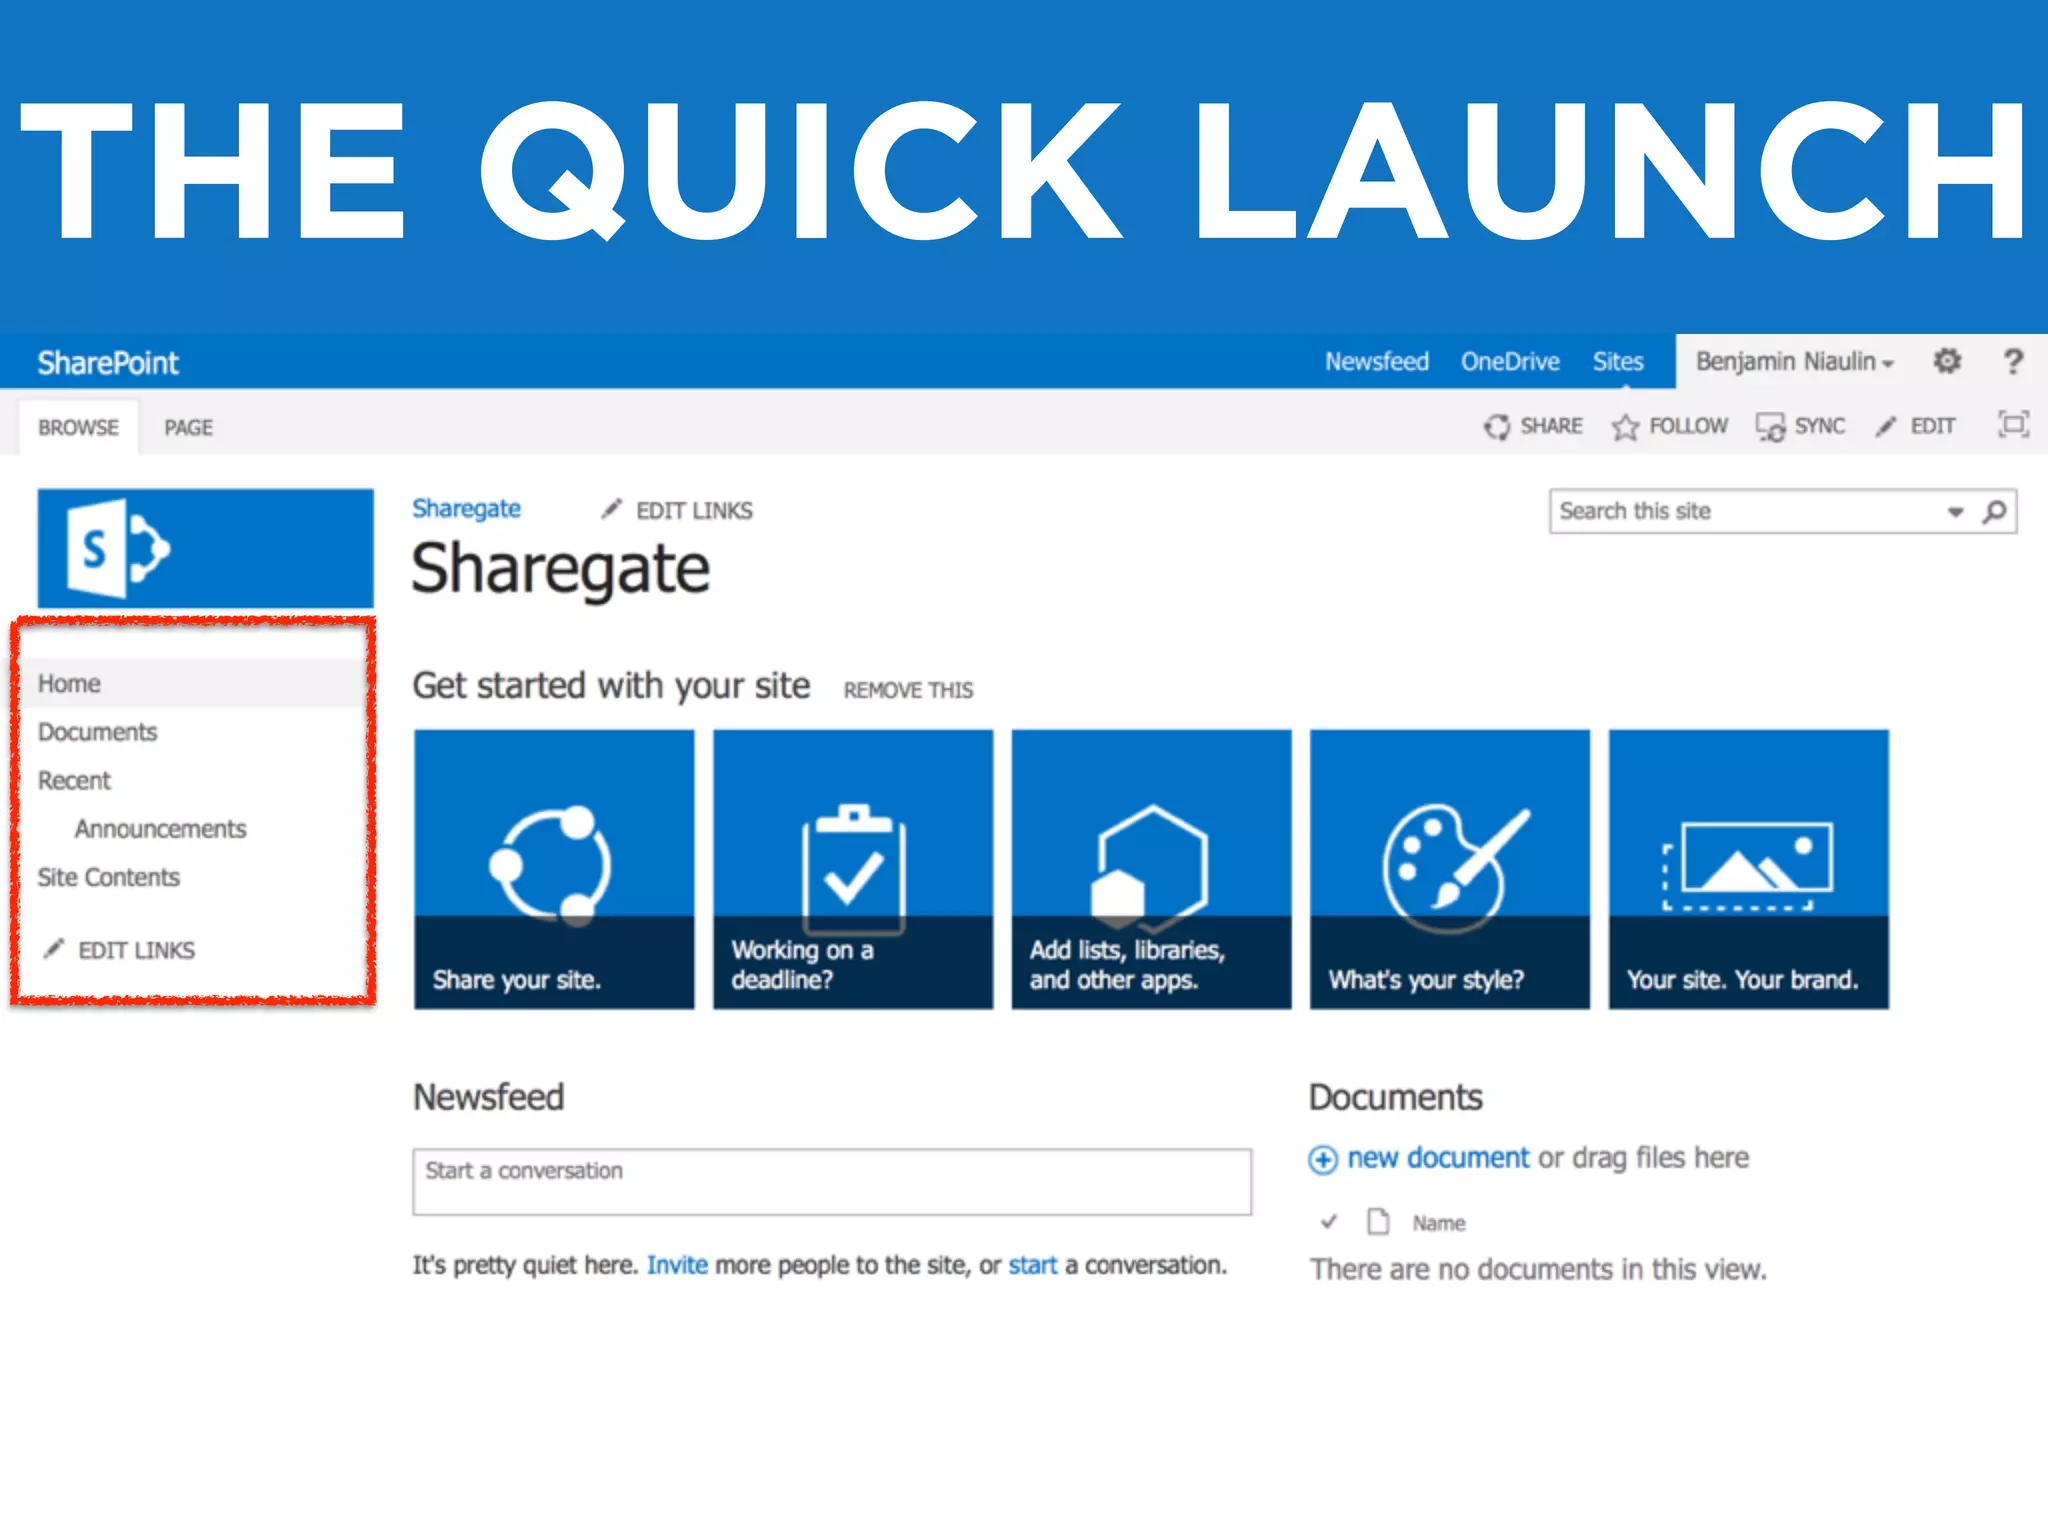
Task: Open the search scope dropdown arrow
Action: pyautogui.click(x=1955, y=512)
